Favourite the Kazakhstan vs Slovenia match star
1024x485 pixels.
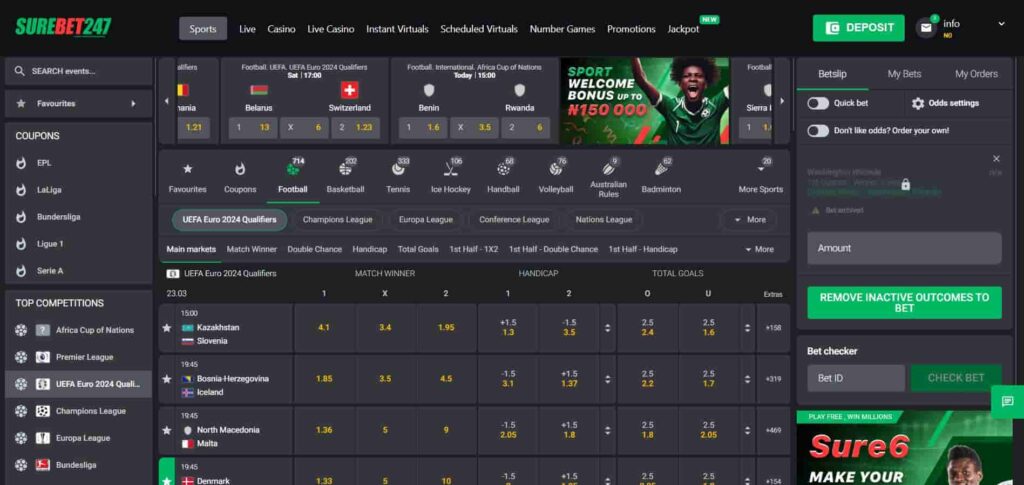[167, 327]
